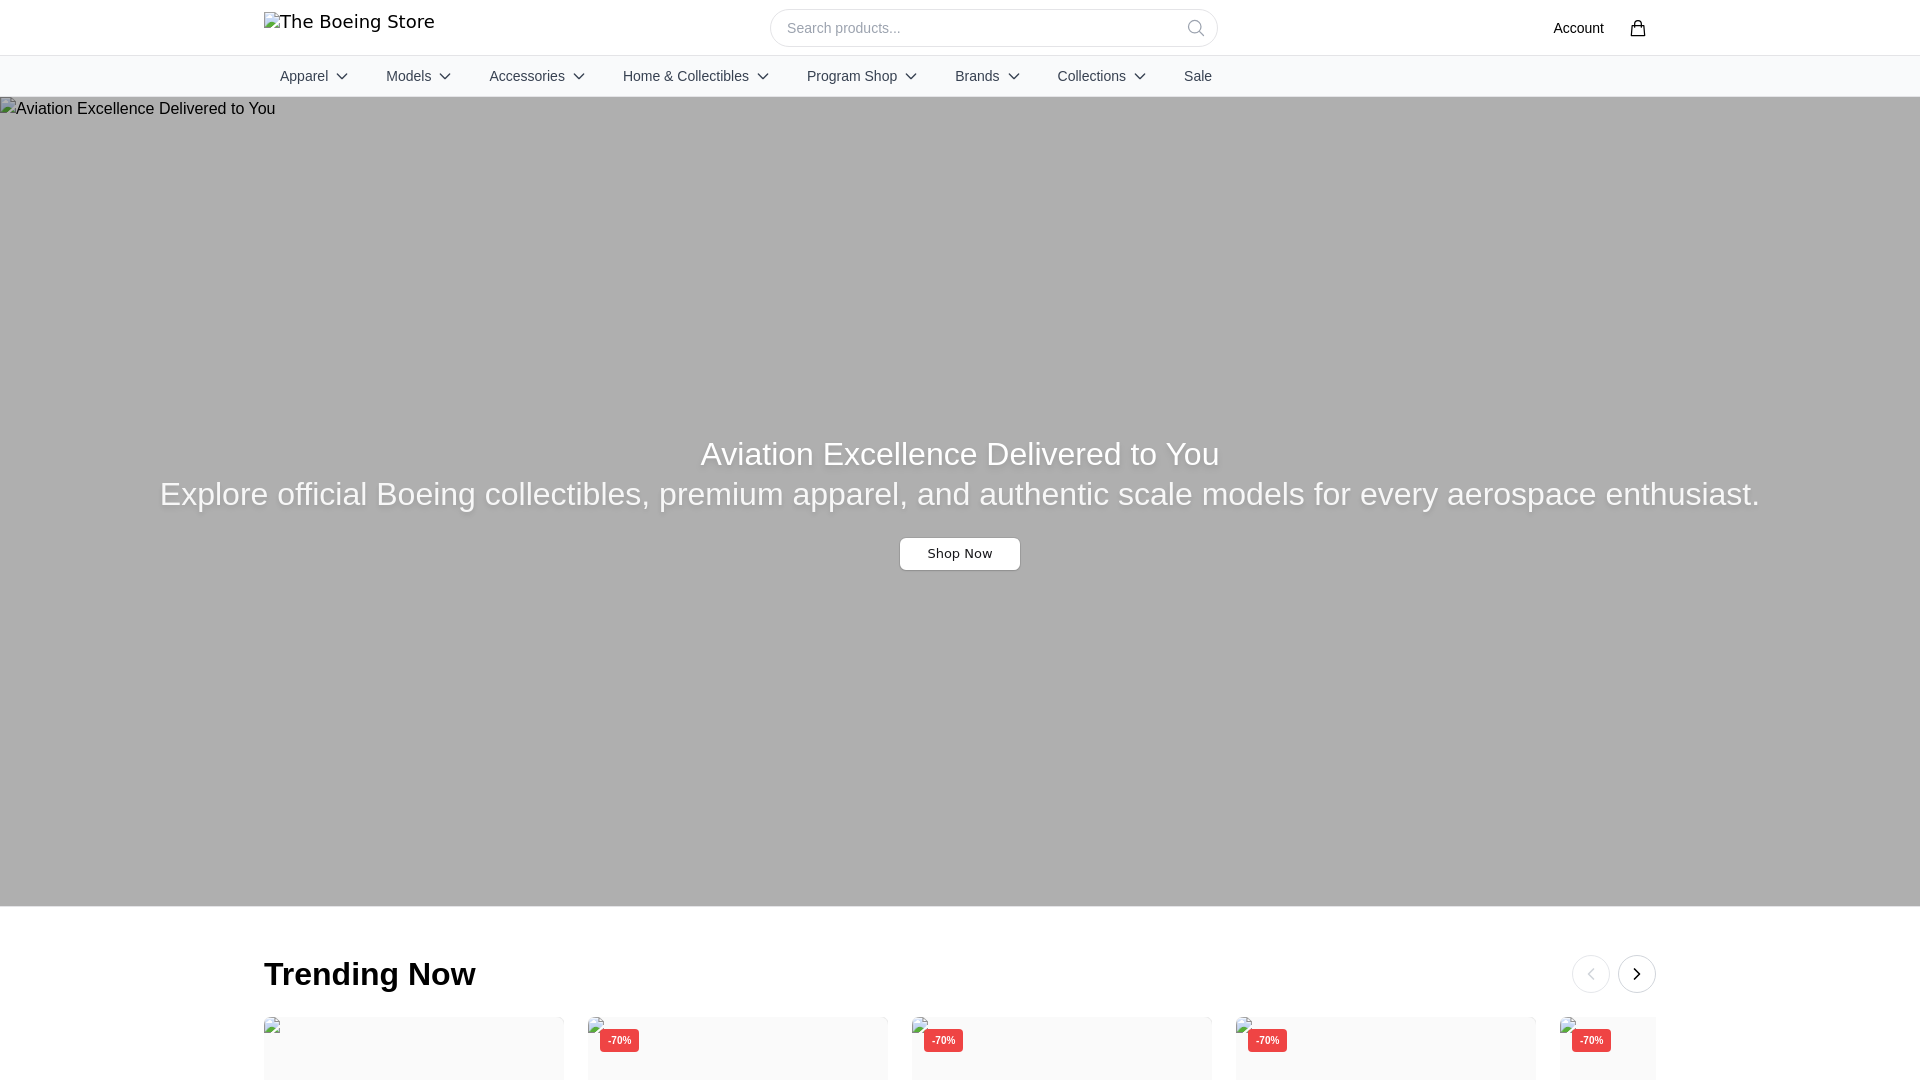Screen dimensions: 1920x1080
Task: Open the Account link
Action: (x=1578, y=28)
